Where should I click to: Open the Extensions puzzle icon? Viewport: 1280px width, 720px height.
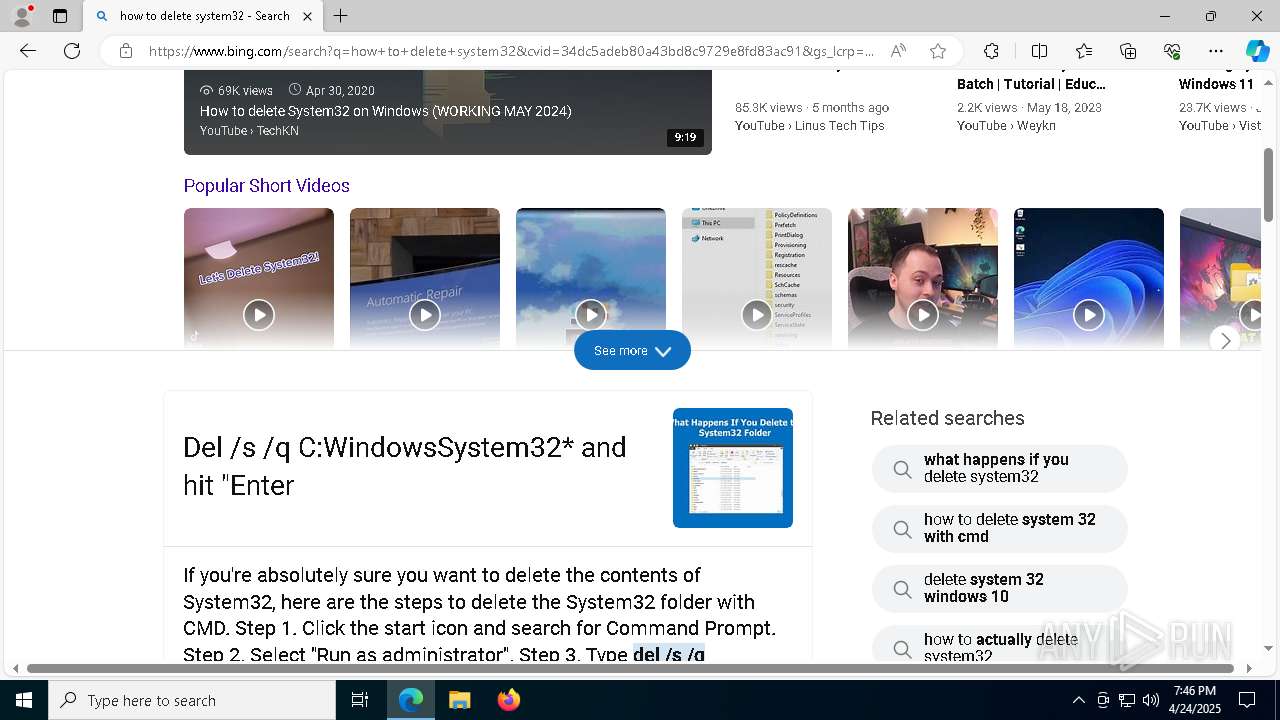coord(991,51)
